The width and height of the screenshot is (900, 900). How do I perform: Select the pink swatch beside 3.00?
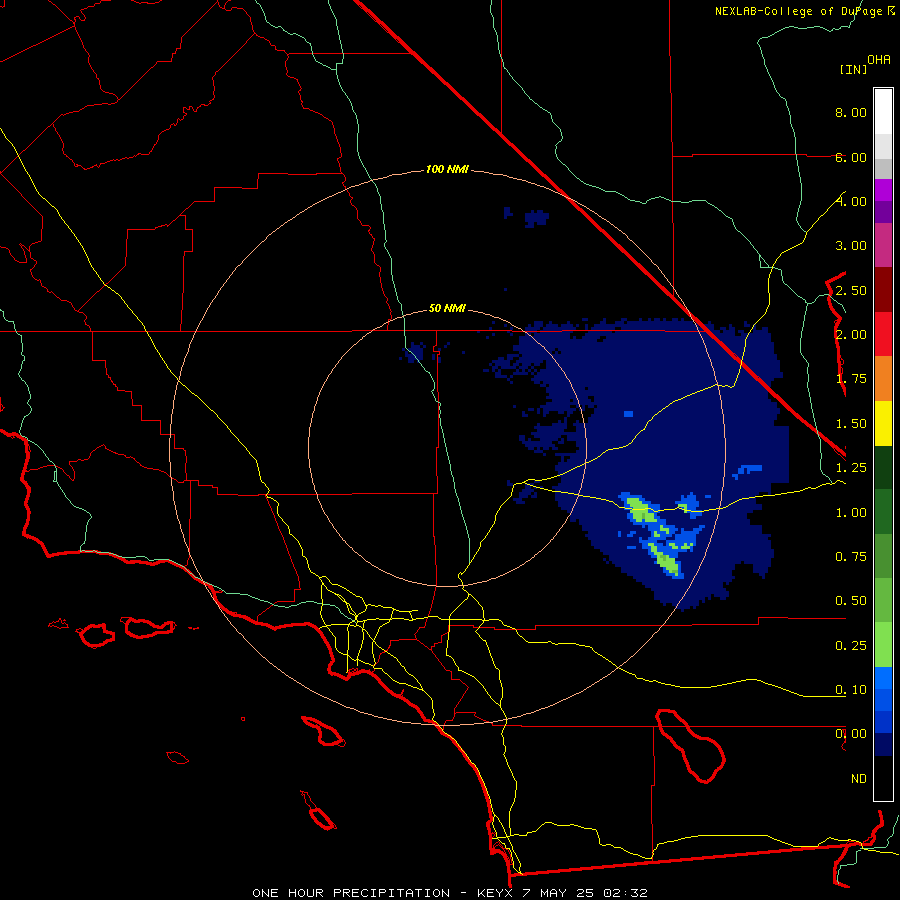pyautogui.click(x=883, y=245)
